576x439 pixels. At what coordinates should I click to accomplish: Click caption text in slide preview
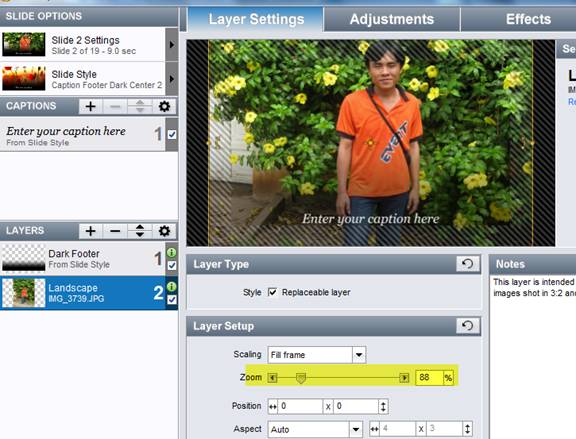(370, 219)
